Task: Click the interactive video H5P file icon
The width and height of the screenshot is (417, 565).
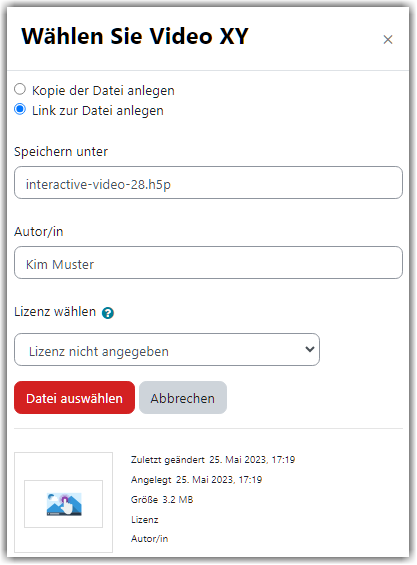Action: click(64, 504)
